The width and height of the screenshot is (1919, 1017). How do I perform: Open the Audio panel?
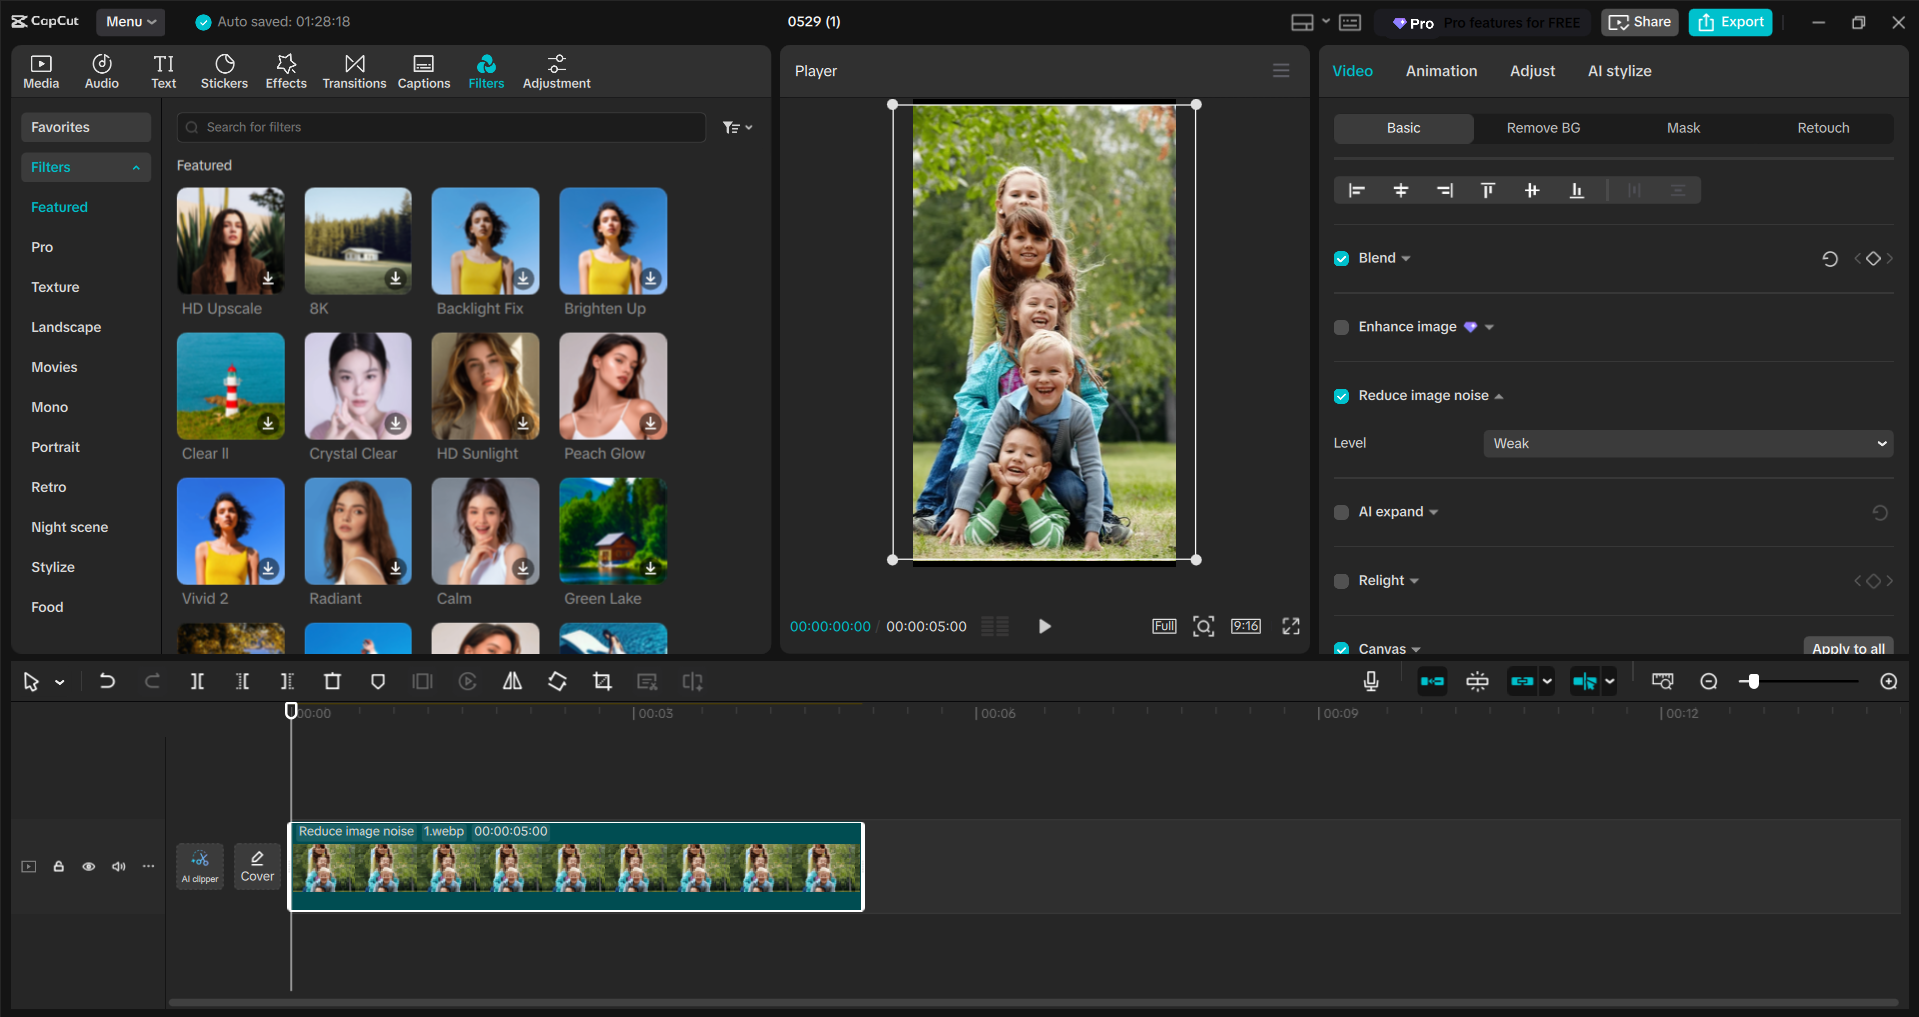tap(101, 70)
